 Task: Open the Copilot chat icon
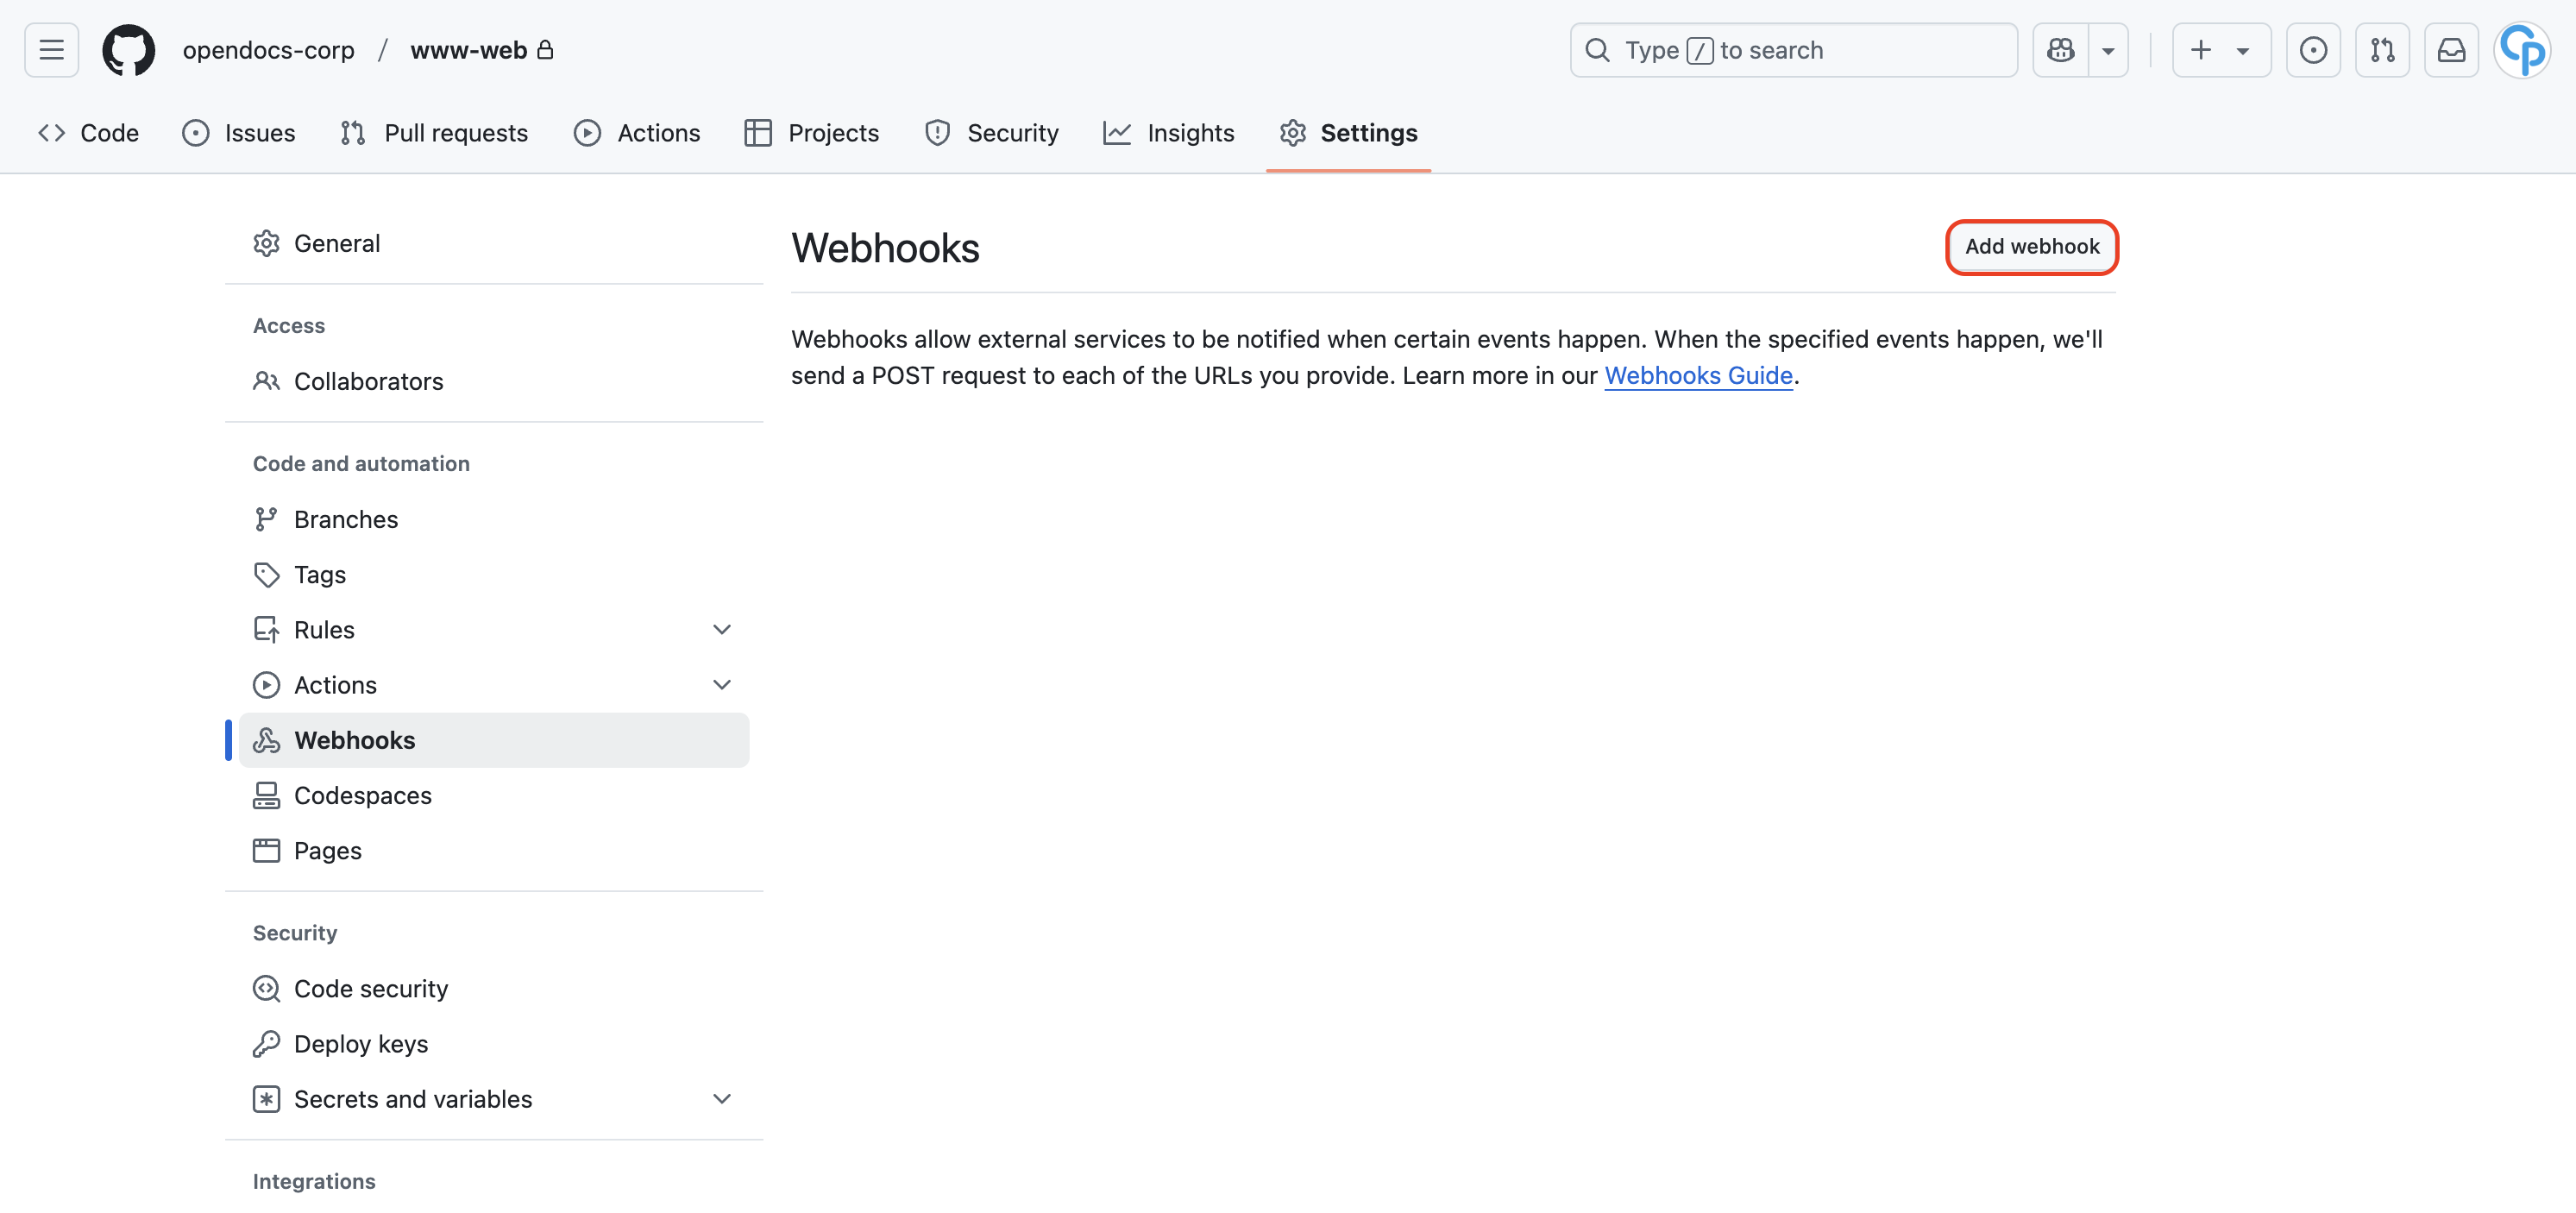pos(2060,50)
